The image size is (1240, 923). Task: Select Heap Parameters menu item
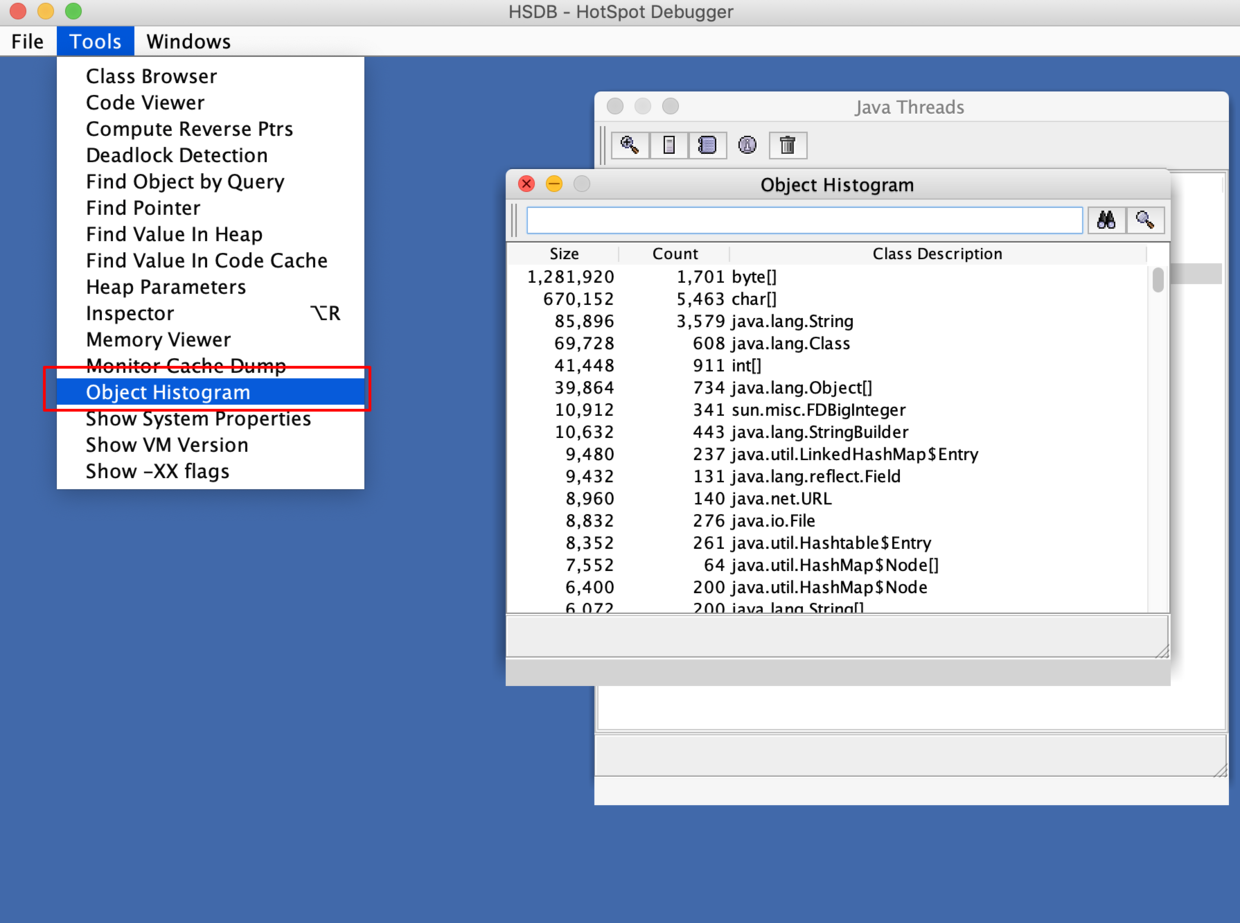165,287
